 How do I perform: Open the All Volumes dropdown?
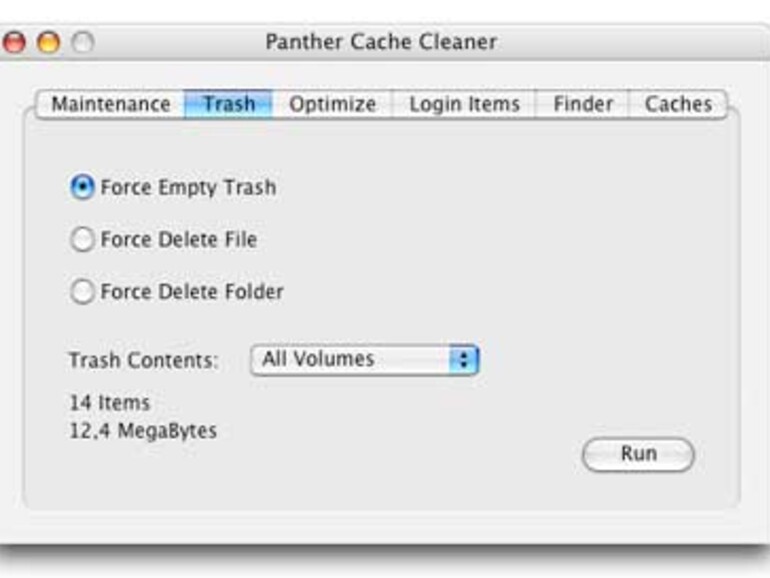(364, 359)
